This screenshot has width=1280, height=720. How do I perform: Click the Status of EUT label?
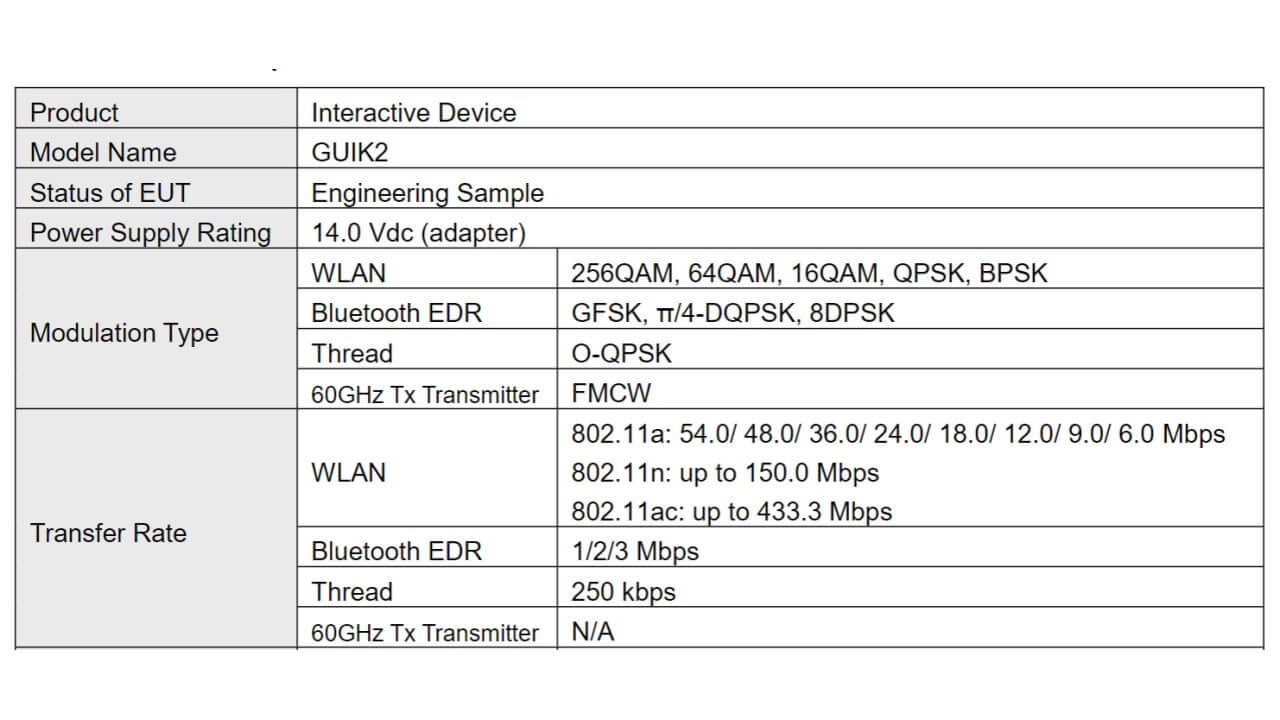110,192
